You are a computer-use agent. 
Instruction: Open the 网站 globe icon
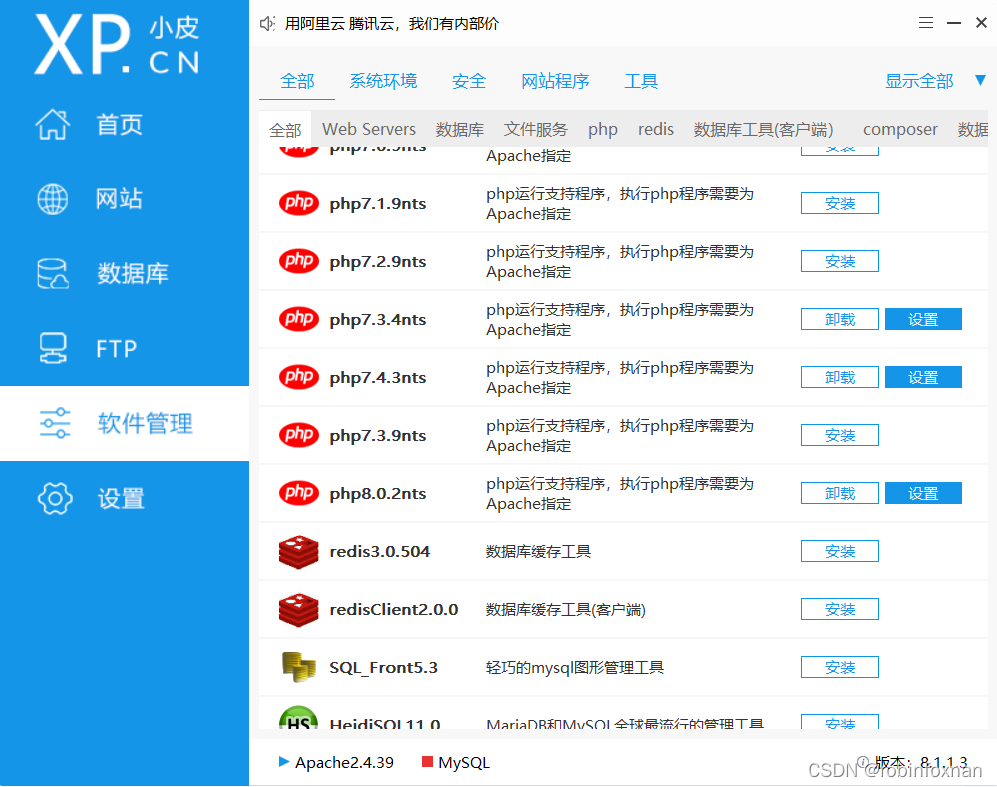(53, 199)
